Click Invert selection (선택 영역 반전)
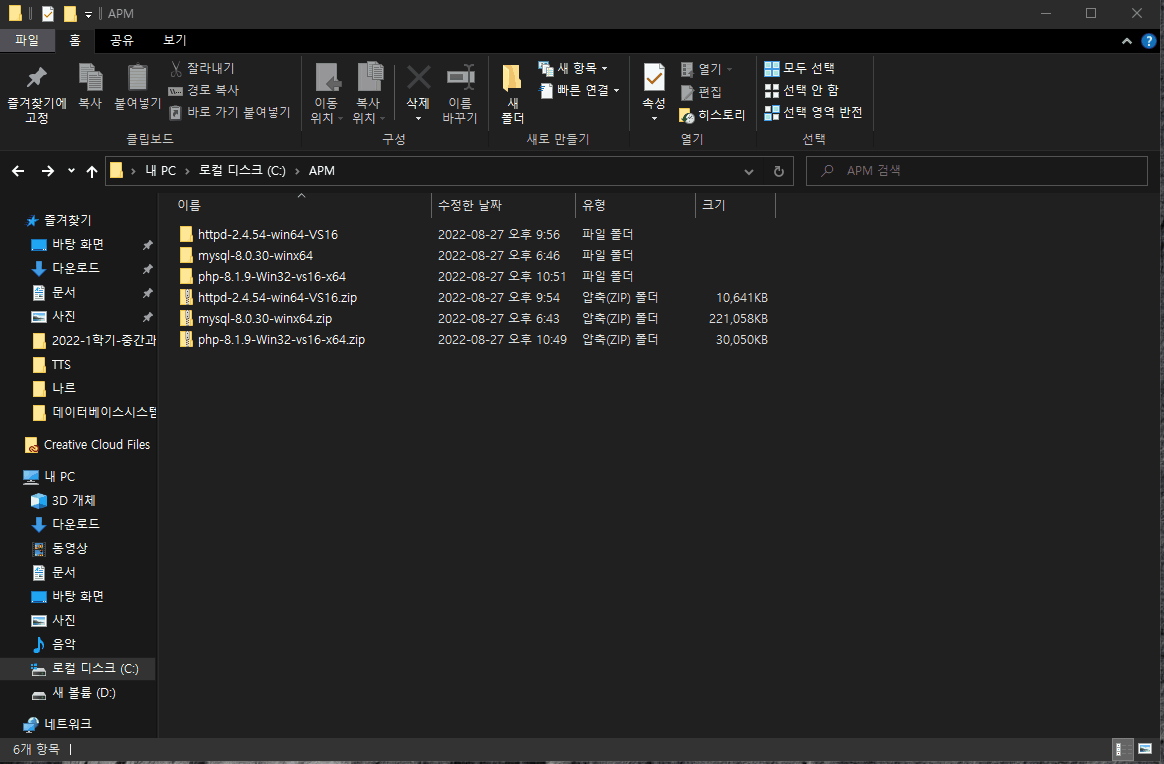1164x764 pixels. pyautogui.click(x=814, y=113)
